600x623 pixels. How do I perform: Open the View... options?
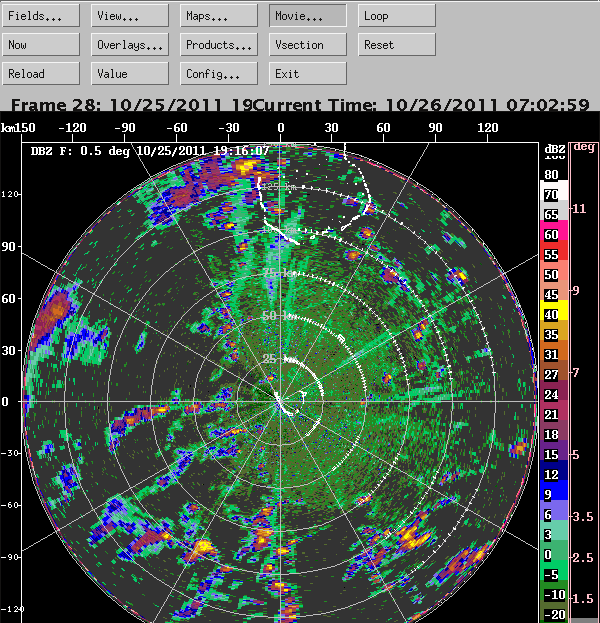click(130, 16)
